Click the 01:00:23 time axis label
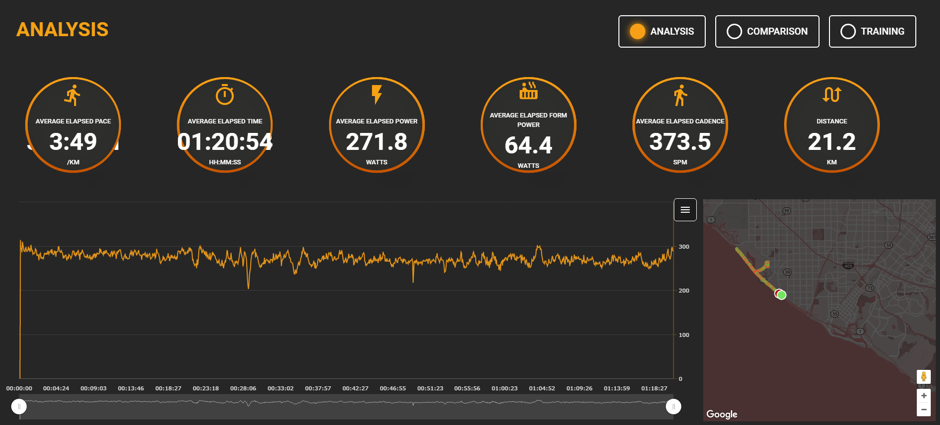This screenshot has height=425, width=940. (505, 388)
